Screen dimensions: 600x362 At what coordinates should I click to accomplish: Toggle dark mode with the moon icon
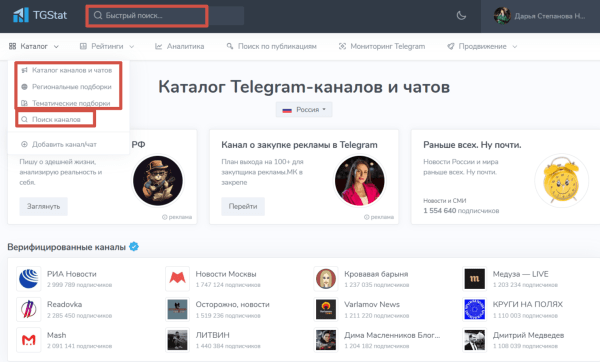click(461, 16)
